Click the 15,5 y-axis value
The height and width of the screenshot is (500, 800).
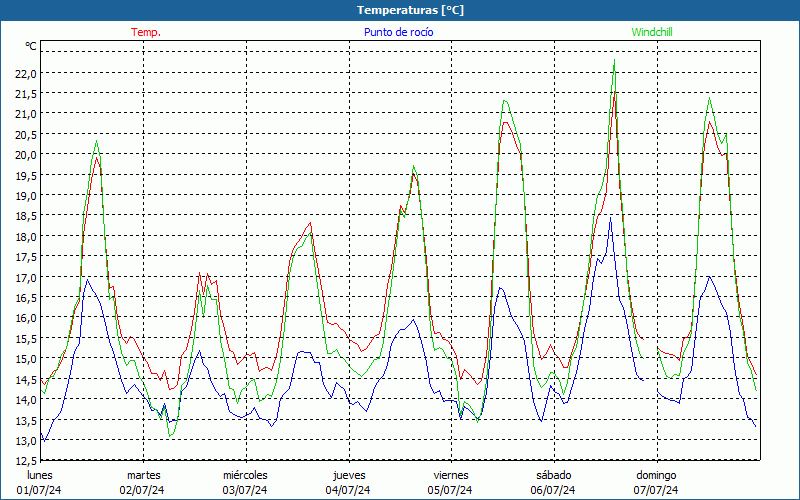click(x=26, y=339)
